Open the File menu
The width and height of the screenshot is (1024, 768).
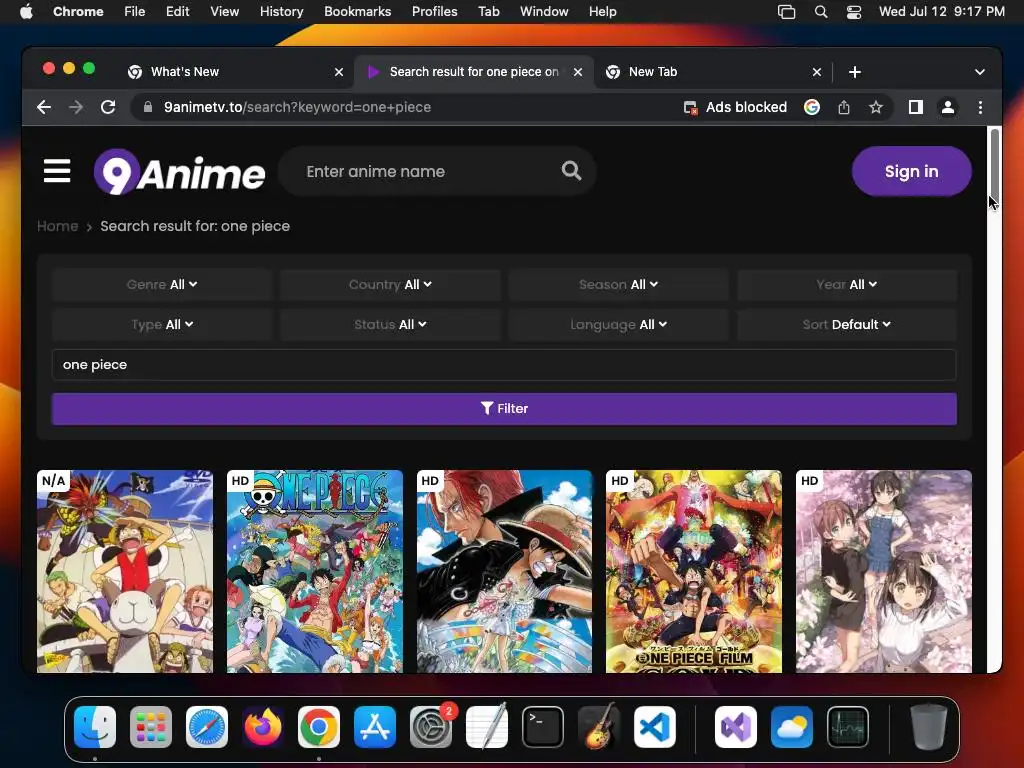[x=135, y=12]
